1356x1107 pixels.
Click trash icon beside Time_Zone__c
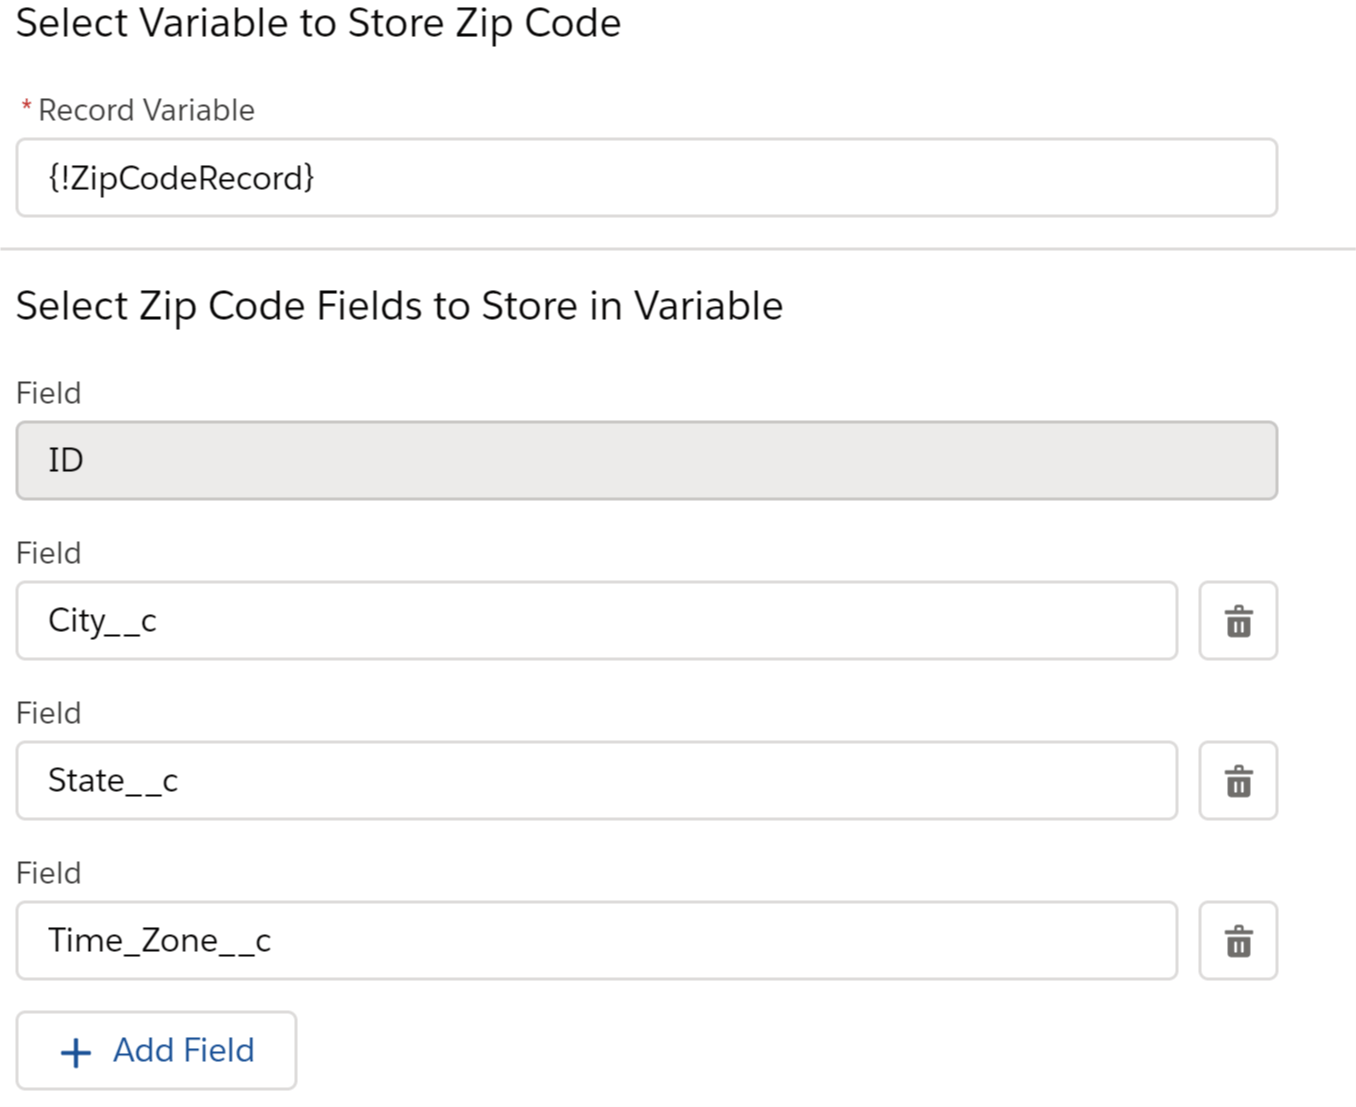point(1238,941)
